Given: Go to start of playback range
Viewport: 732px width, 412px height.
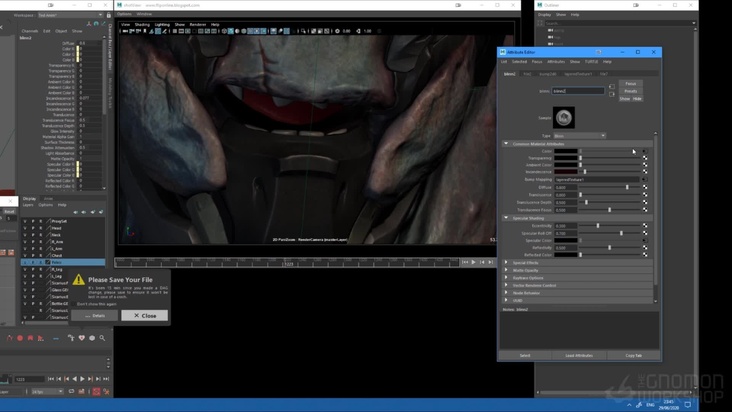Looking at the screenshot, I should pos(51,379).
